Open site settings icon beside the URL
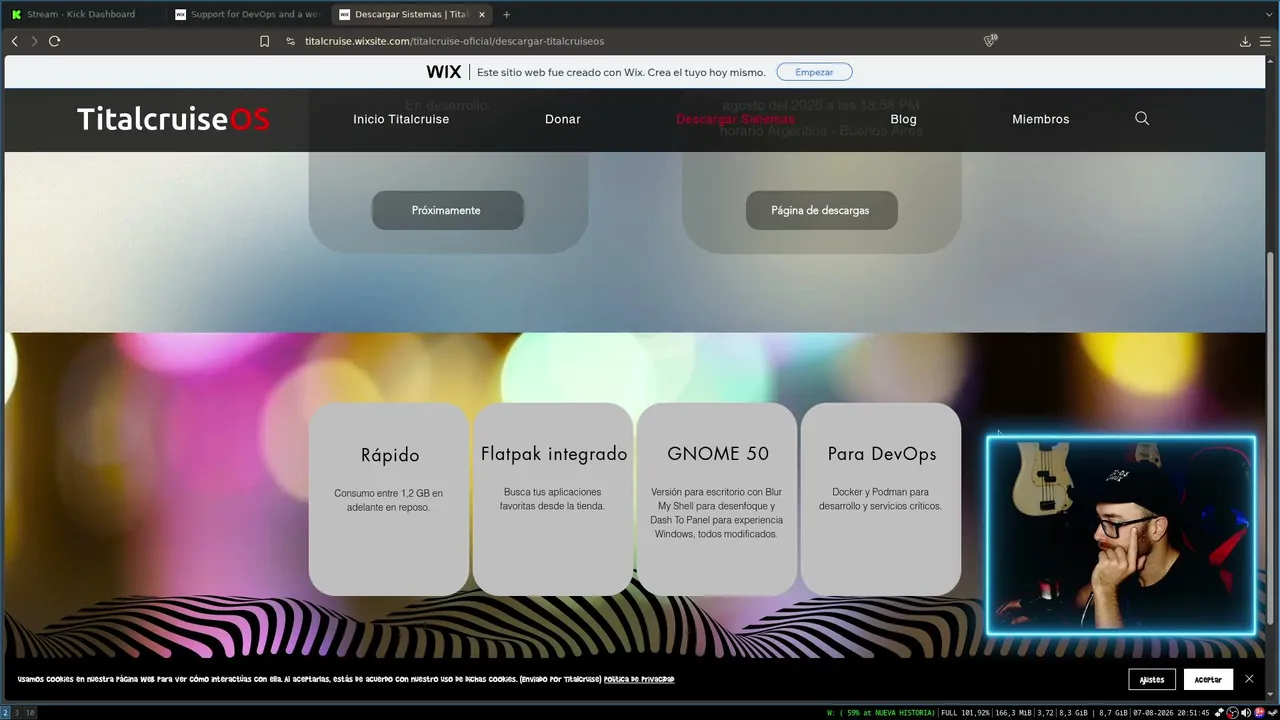Screen dimensions: 1280x720 pyautogui.click(x=290, y=41)
